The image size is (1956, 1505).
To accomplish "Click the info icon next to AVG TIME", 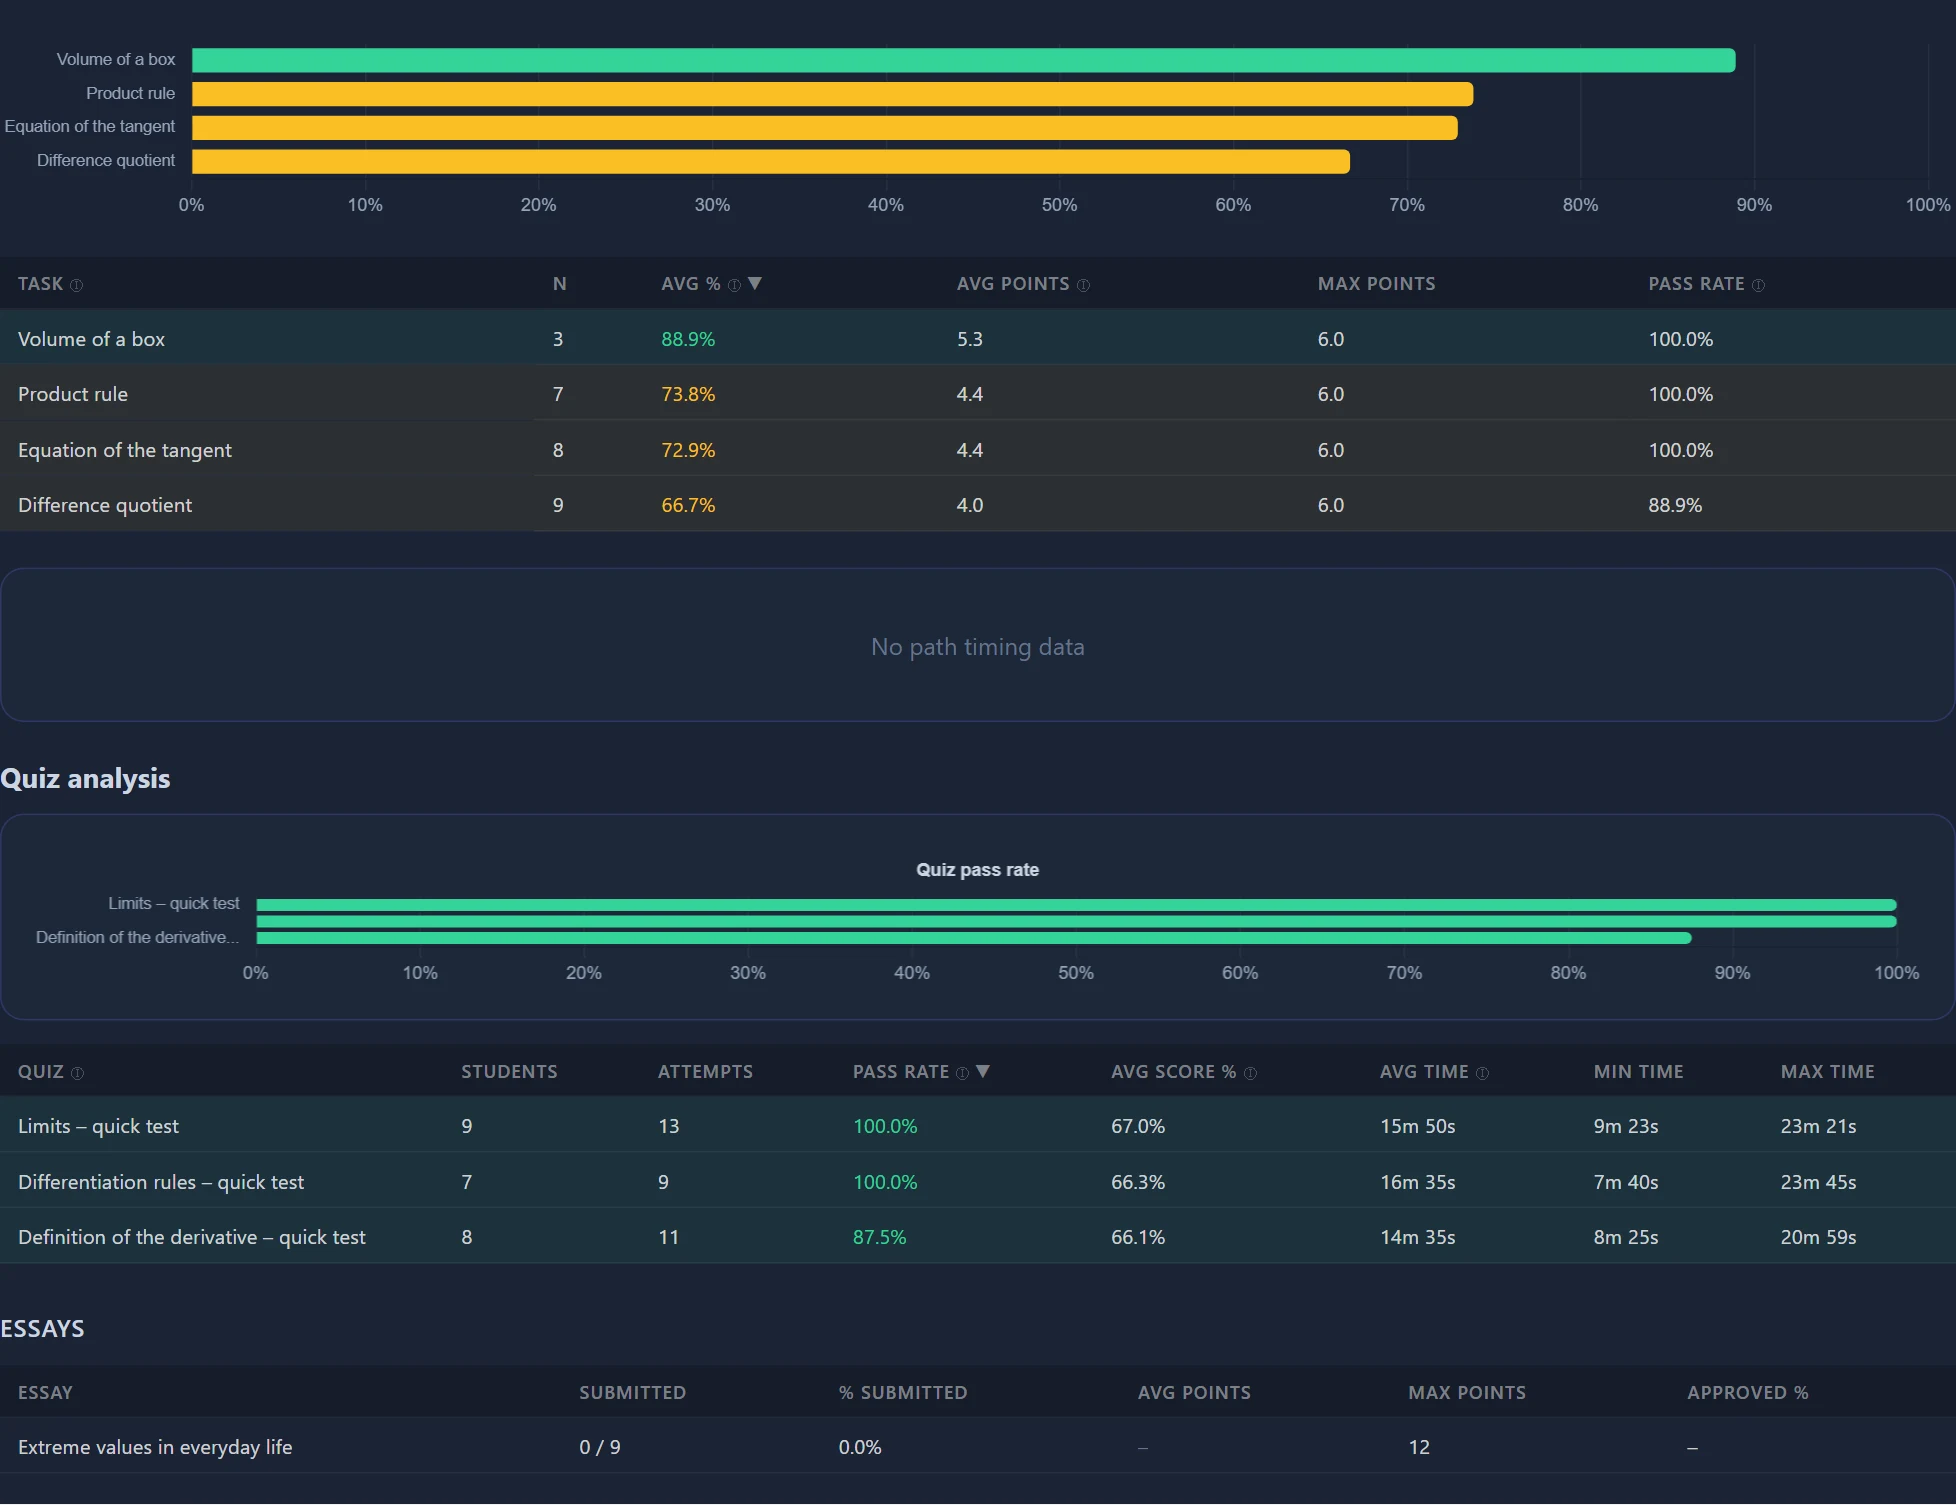I will (1482, 1074).
